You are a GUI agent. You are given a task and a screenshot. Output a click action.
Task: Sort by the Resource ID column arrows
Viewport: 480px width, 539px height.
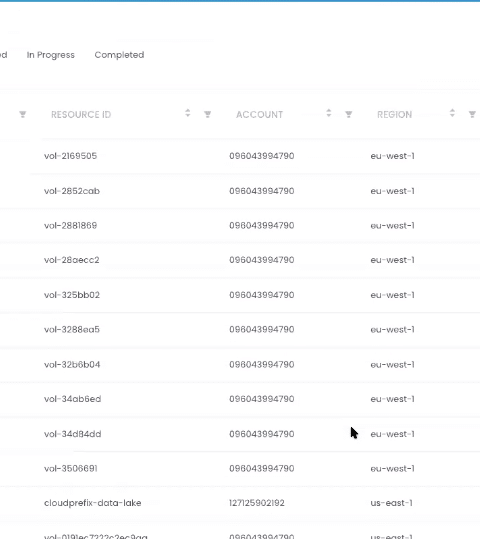[188, 113]
